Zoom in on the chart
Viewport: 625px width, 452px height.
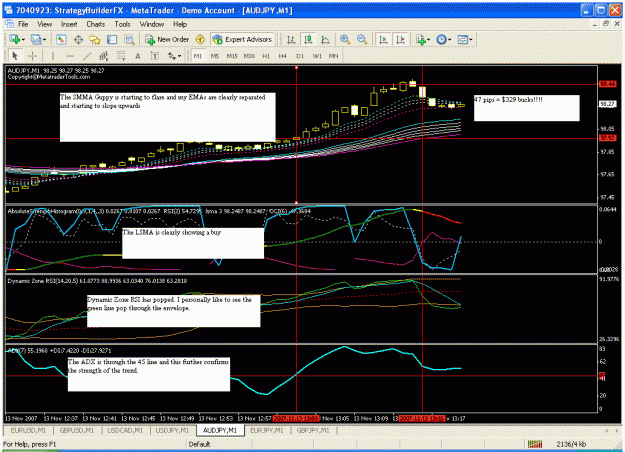click(345, 39)
